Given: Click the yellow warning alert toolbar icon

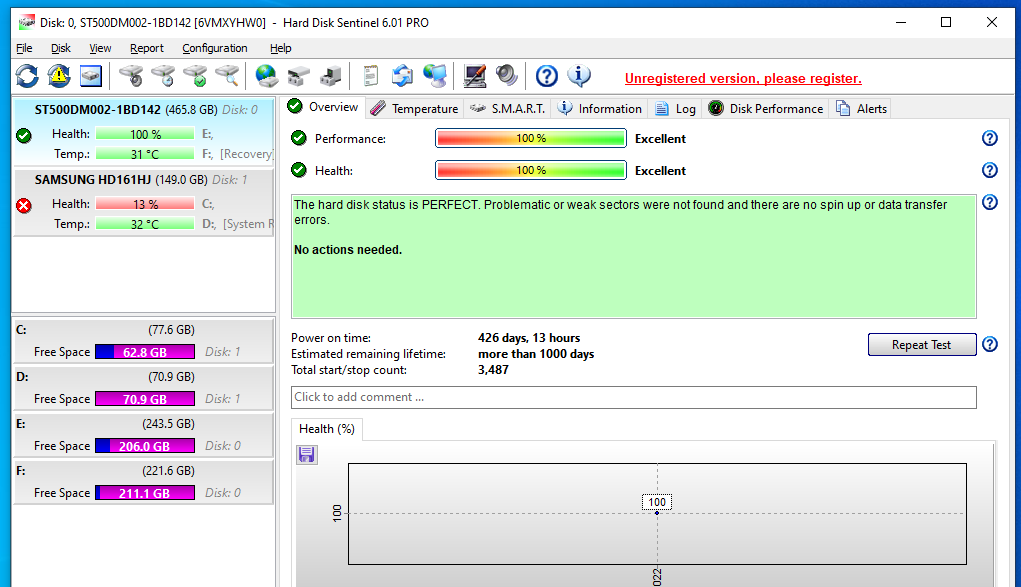Looking at the screenshot, I should pos(59,75).
